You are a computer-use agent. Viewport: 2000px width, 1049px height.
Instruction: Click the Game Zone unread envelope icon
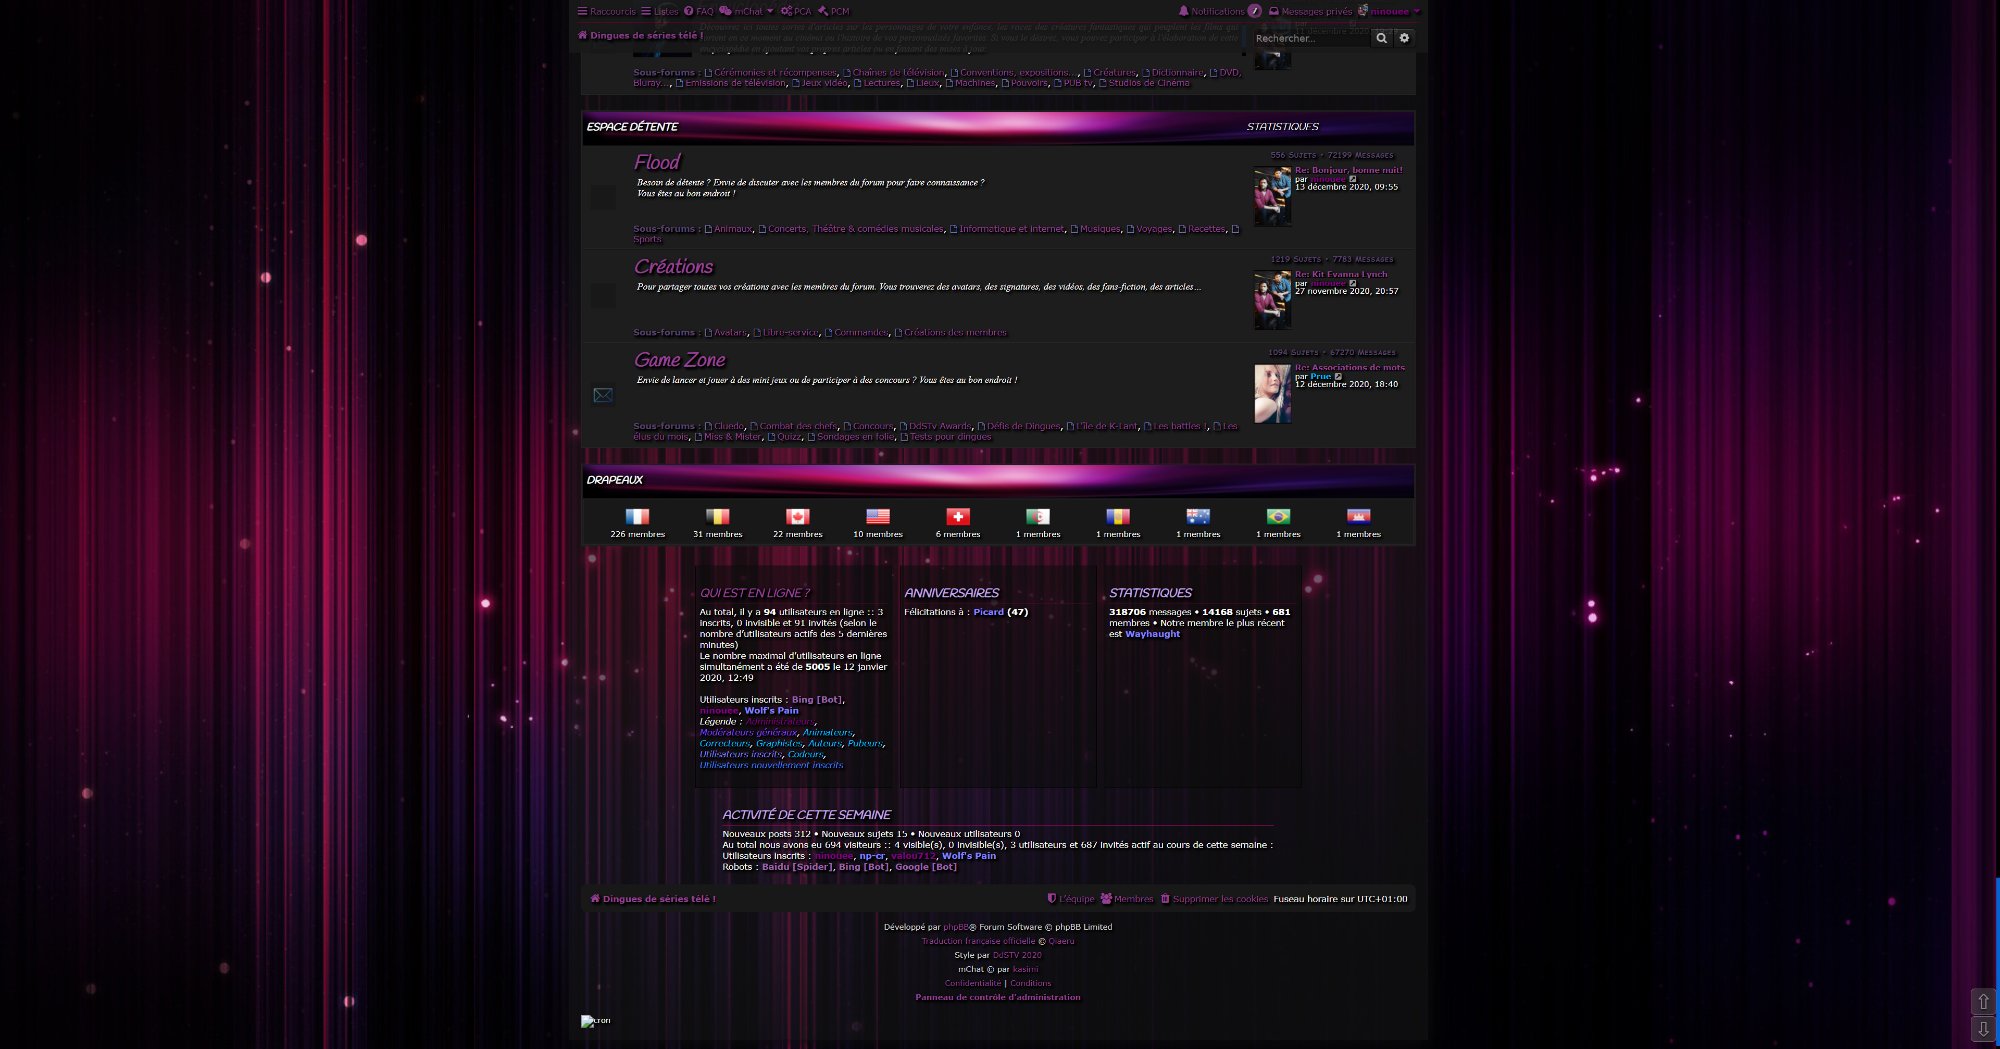click(603, 395)
